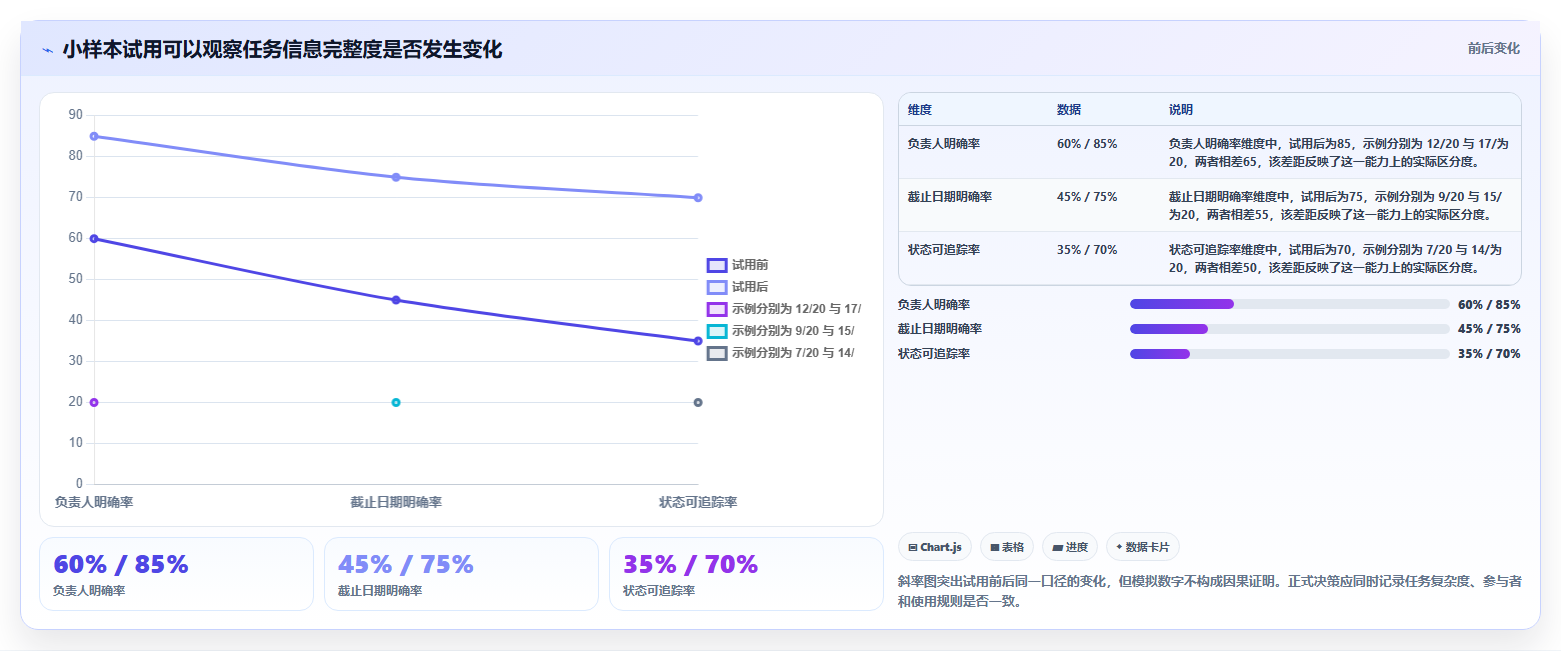Select the 进度 tag chip
Screen dimensions: 1561x651
[1070, 547]
